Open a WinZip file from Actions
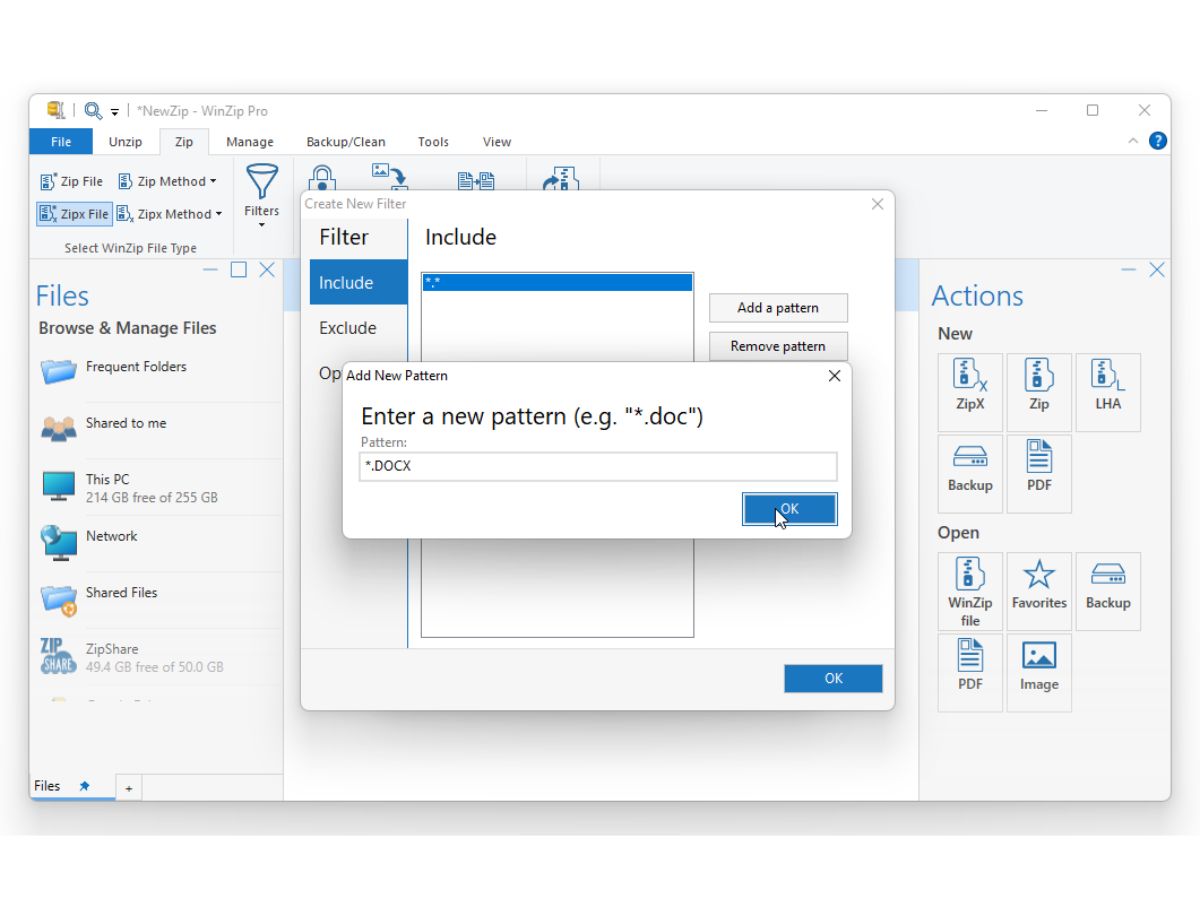Viewport: 1200px width, 900px height. [x=970, y=591]
